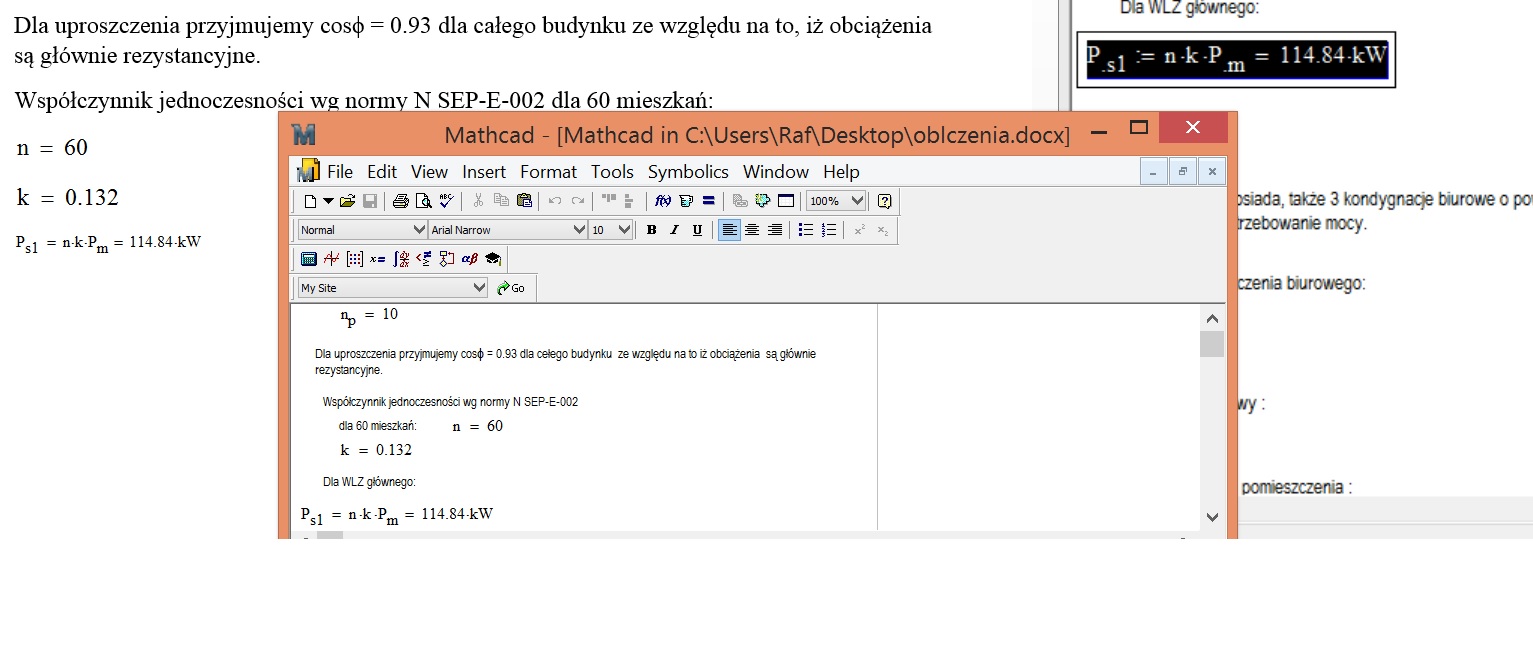
Task: Open the Resource Center help icon
Action: (884, 201)
